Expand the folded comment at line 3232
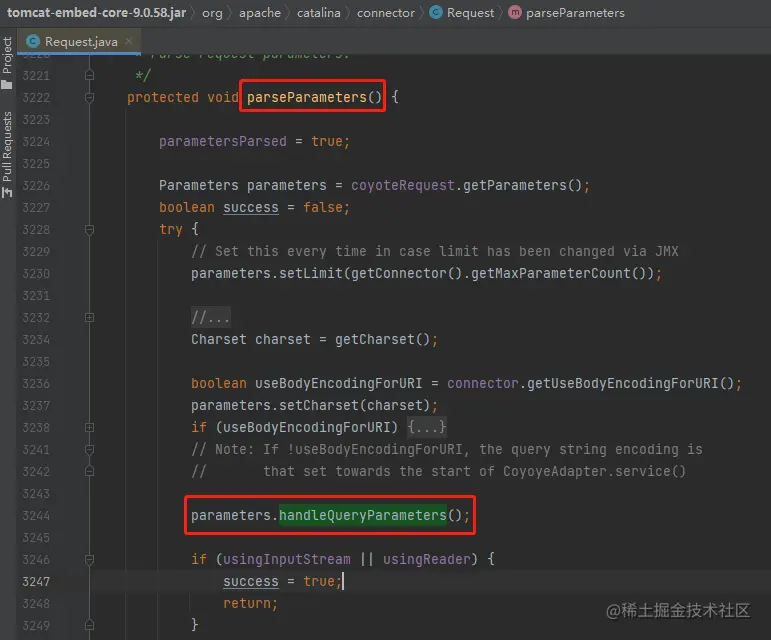The image size is (771, 640). pos(89,318)
